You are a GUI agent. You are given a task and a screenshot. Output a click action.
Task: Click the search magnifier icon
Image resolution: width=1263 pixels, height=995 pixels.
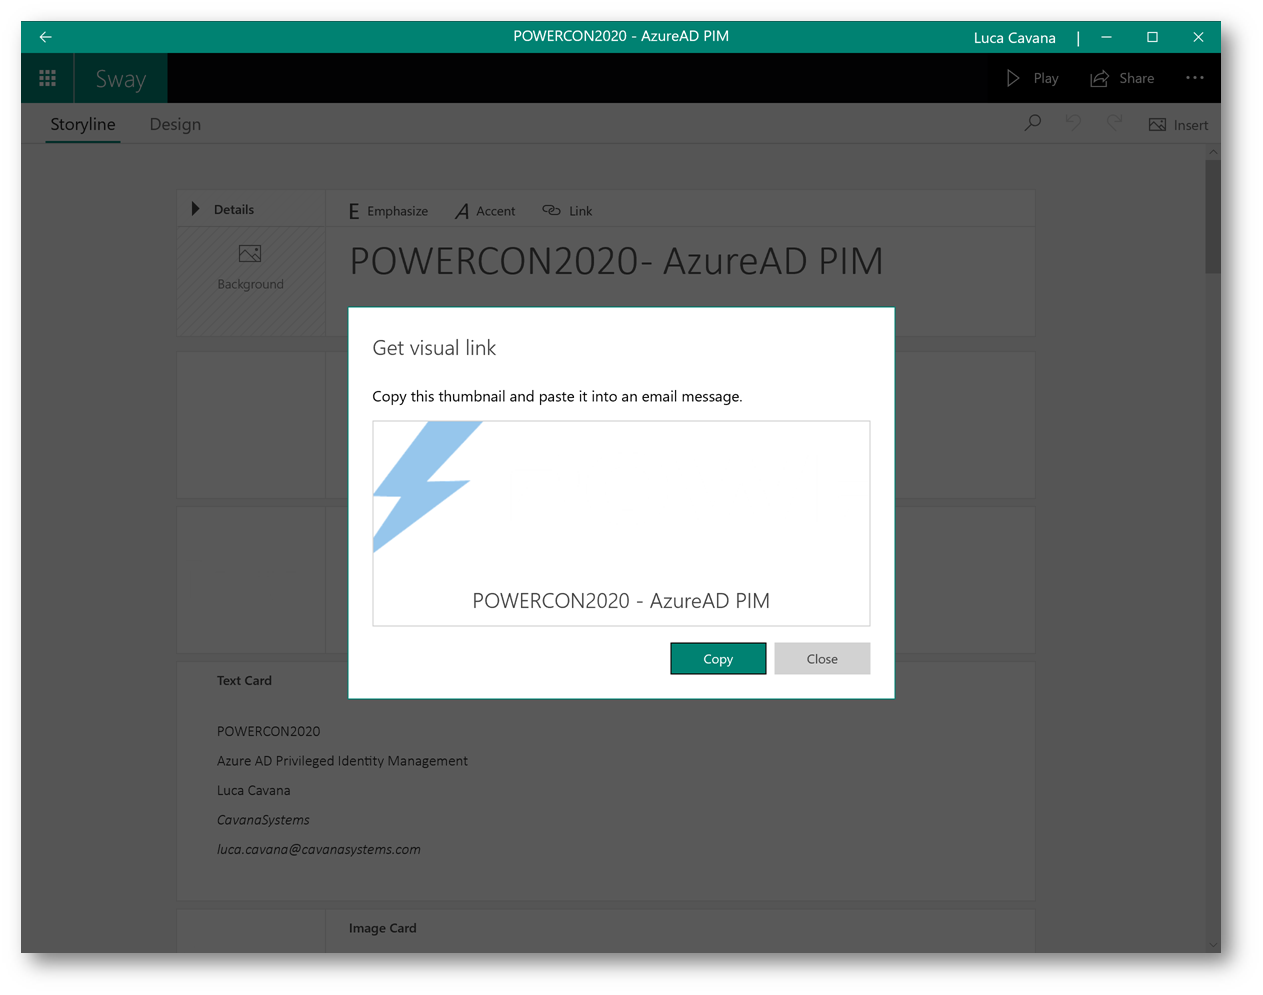(x=1033, y=123)
